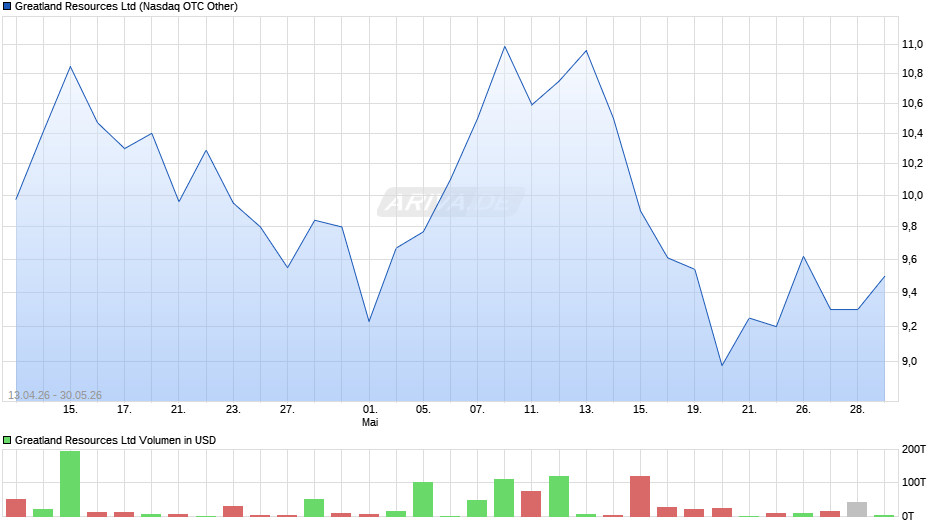Click the '13.' date axis label

click(586, 410)
